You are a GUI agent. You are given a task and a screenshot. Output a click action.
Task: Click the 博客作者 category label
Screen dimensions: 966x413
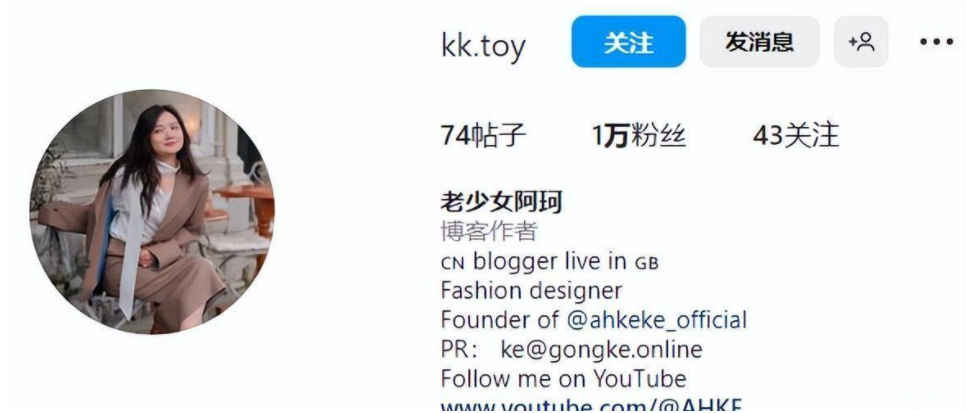(x=489, y=231)
